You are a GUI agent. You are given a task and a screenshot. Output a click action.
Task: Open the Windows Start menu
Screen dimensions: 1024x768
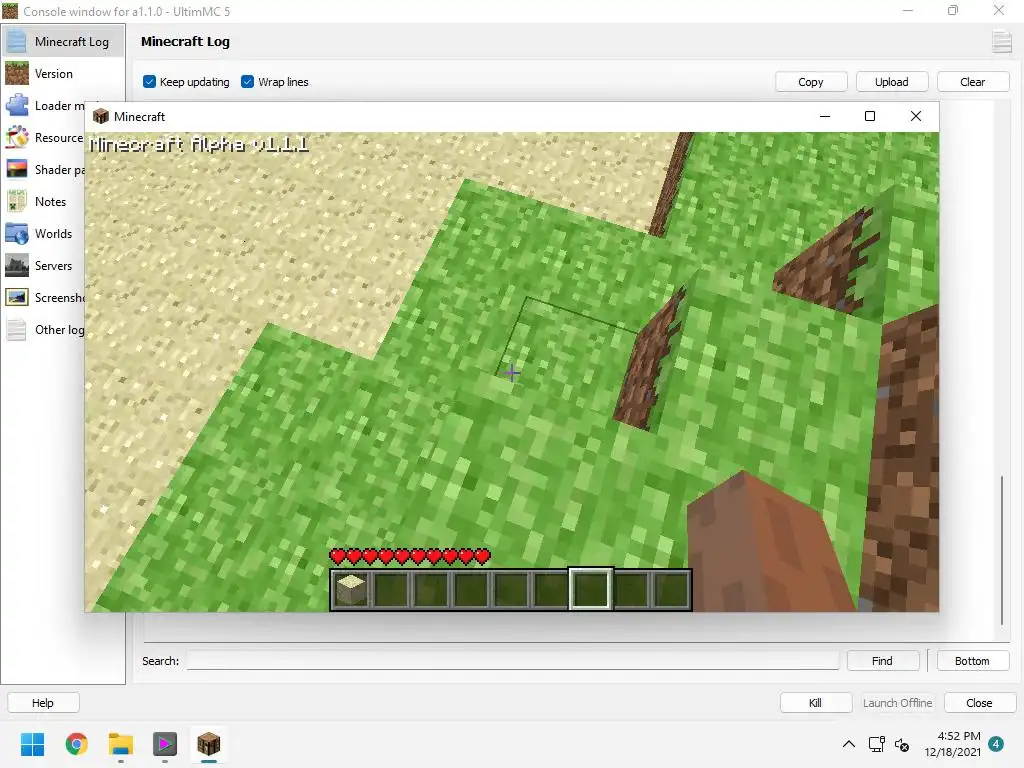(x=33, y=744)
